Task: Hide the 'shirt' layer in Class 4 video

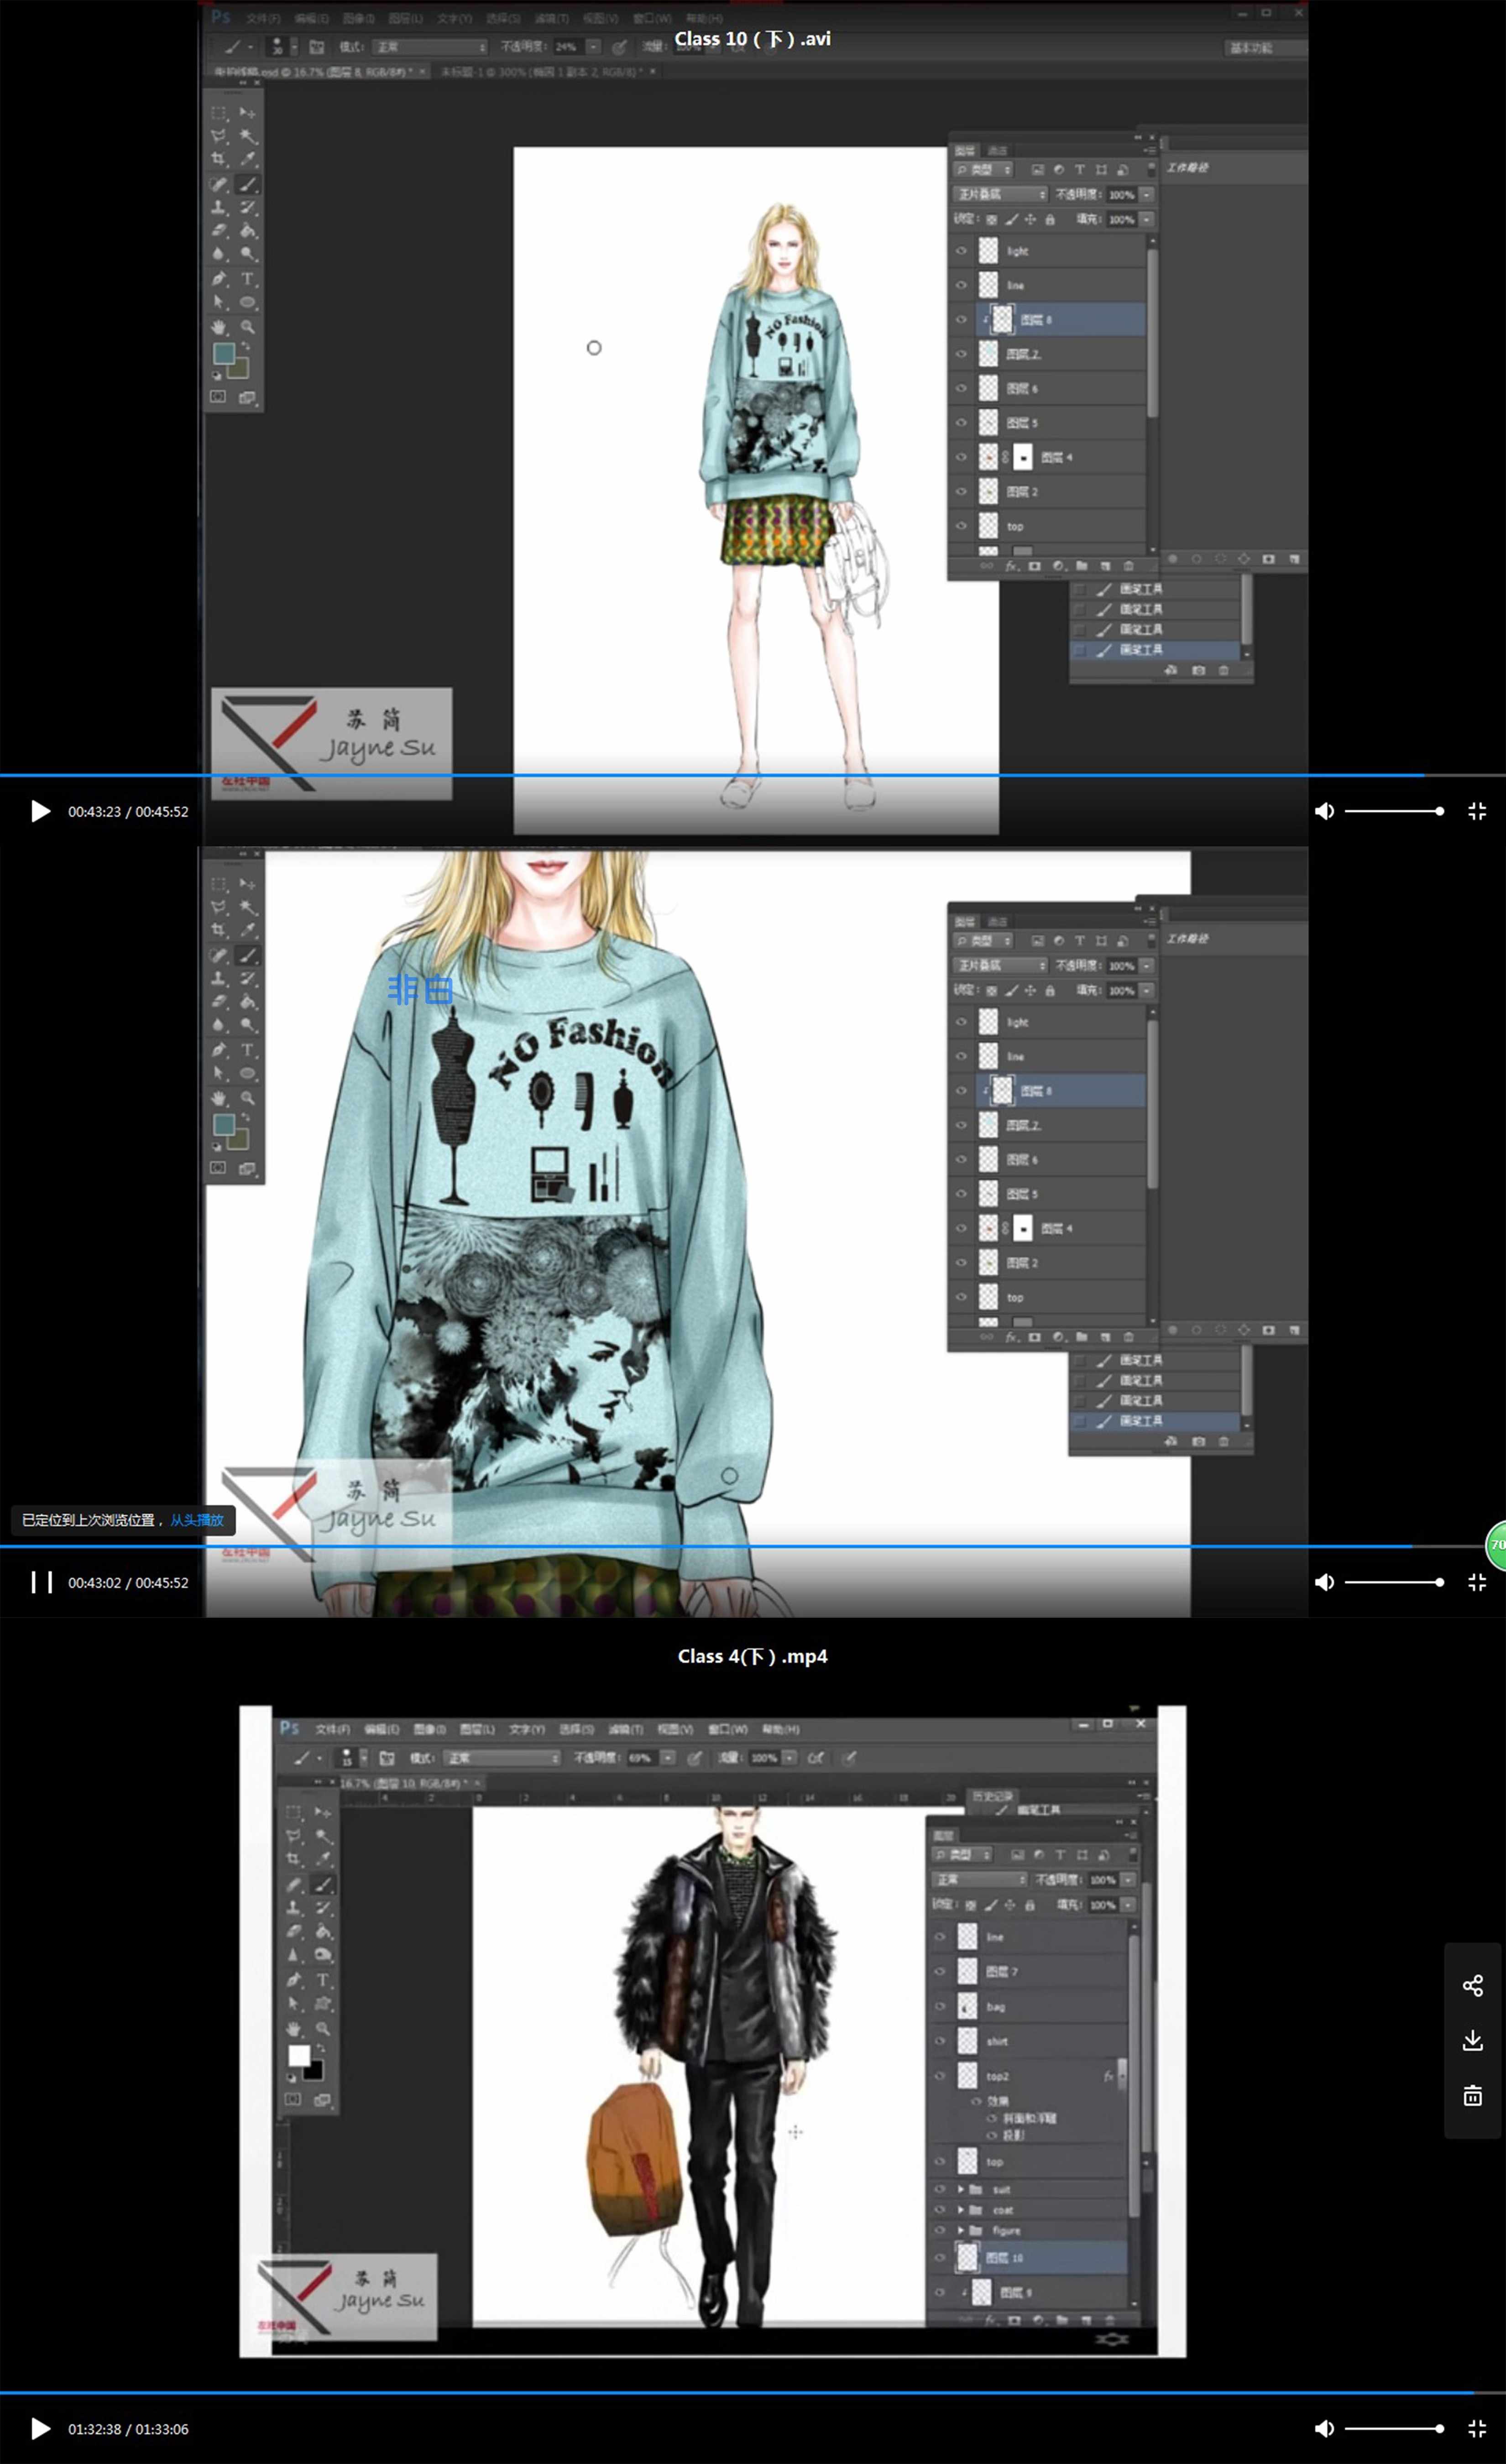Action: (x=940, y=2041)
